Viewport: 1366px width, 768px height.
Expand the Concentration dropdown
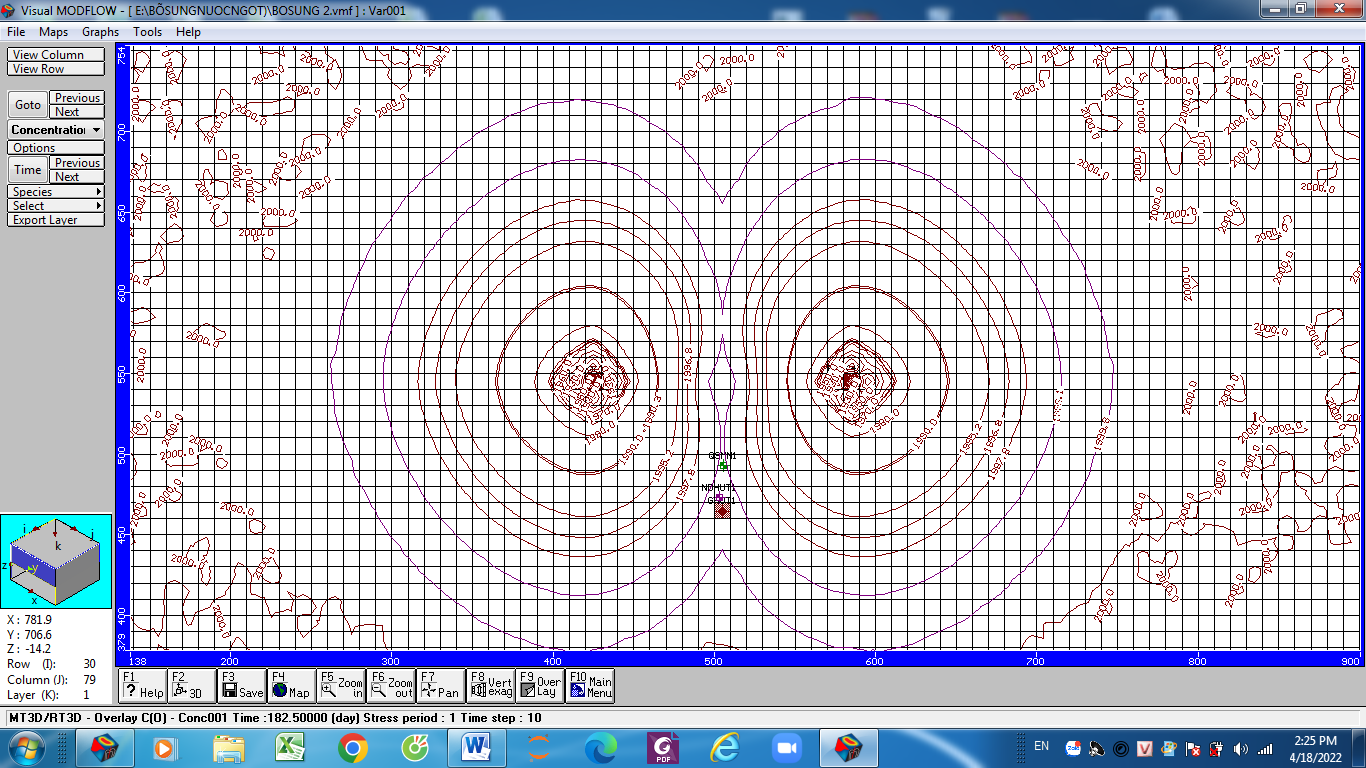click(x=96, y=130)
